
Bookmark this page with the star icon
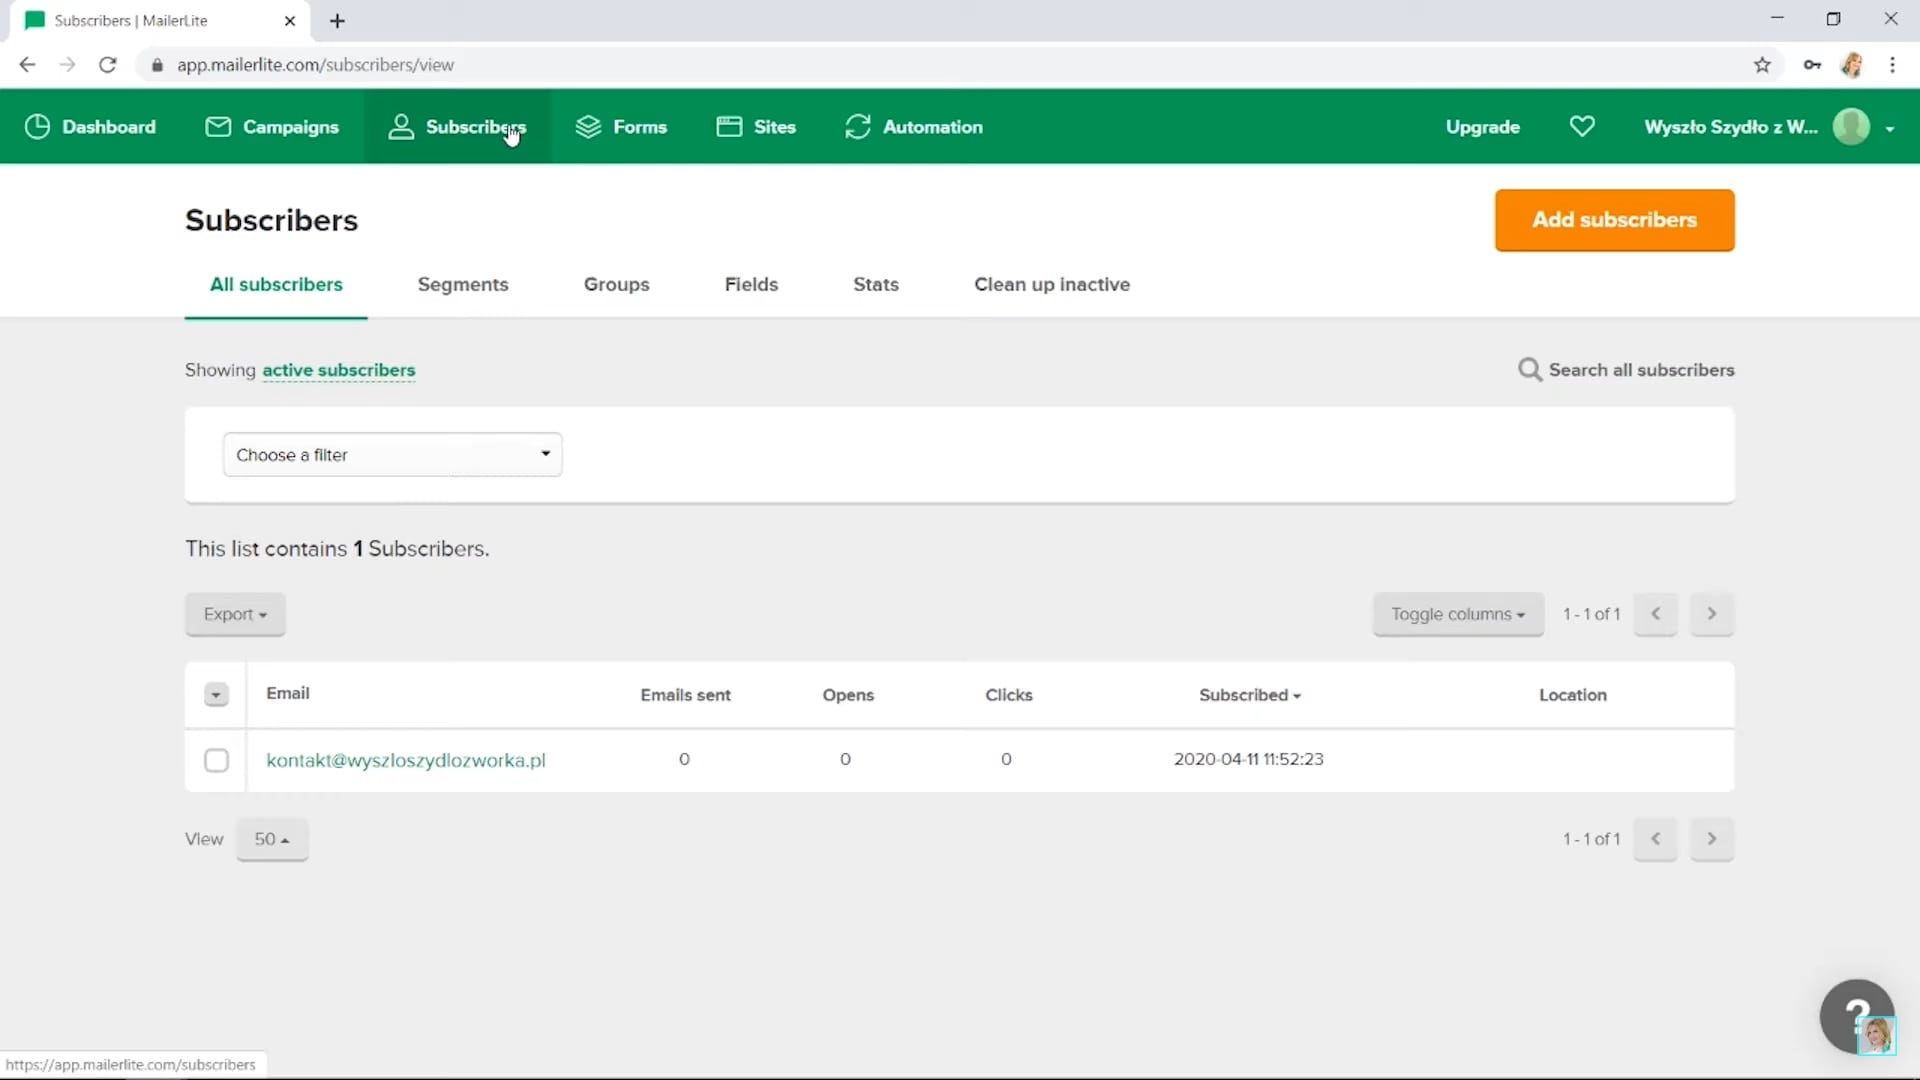click(1762, 65)
